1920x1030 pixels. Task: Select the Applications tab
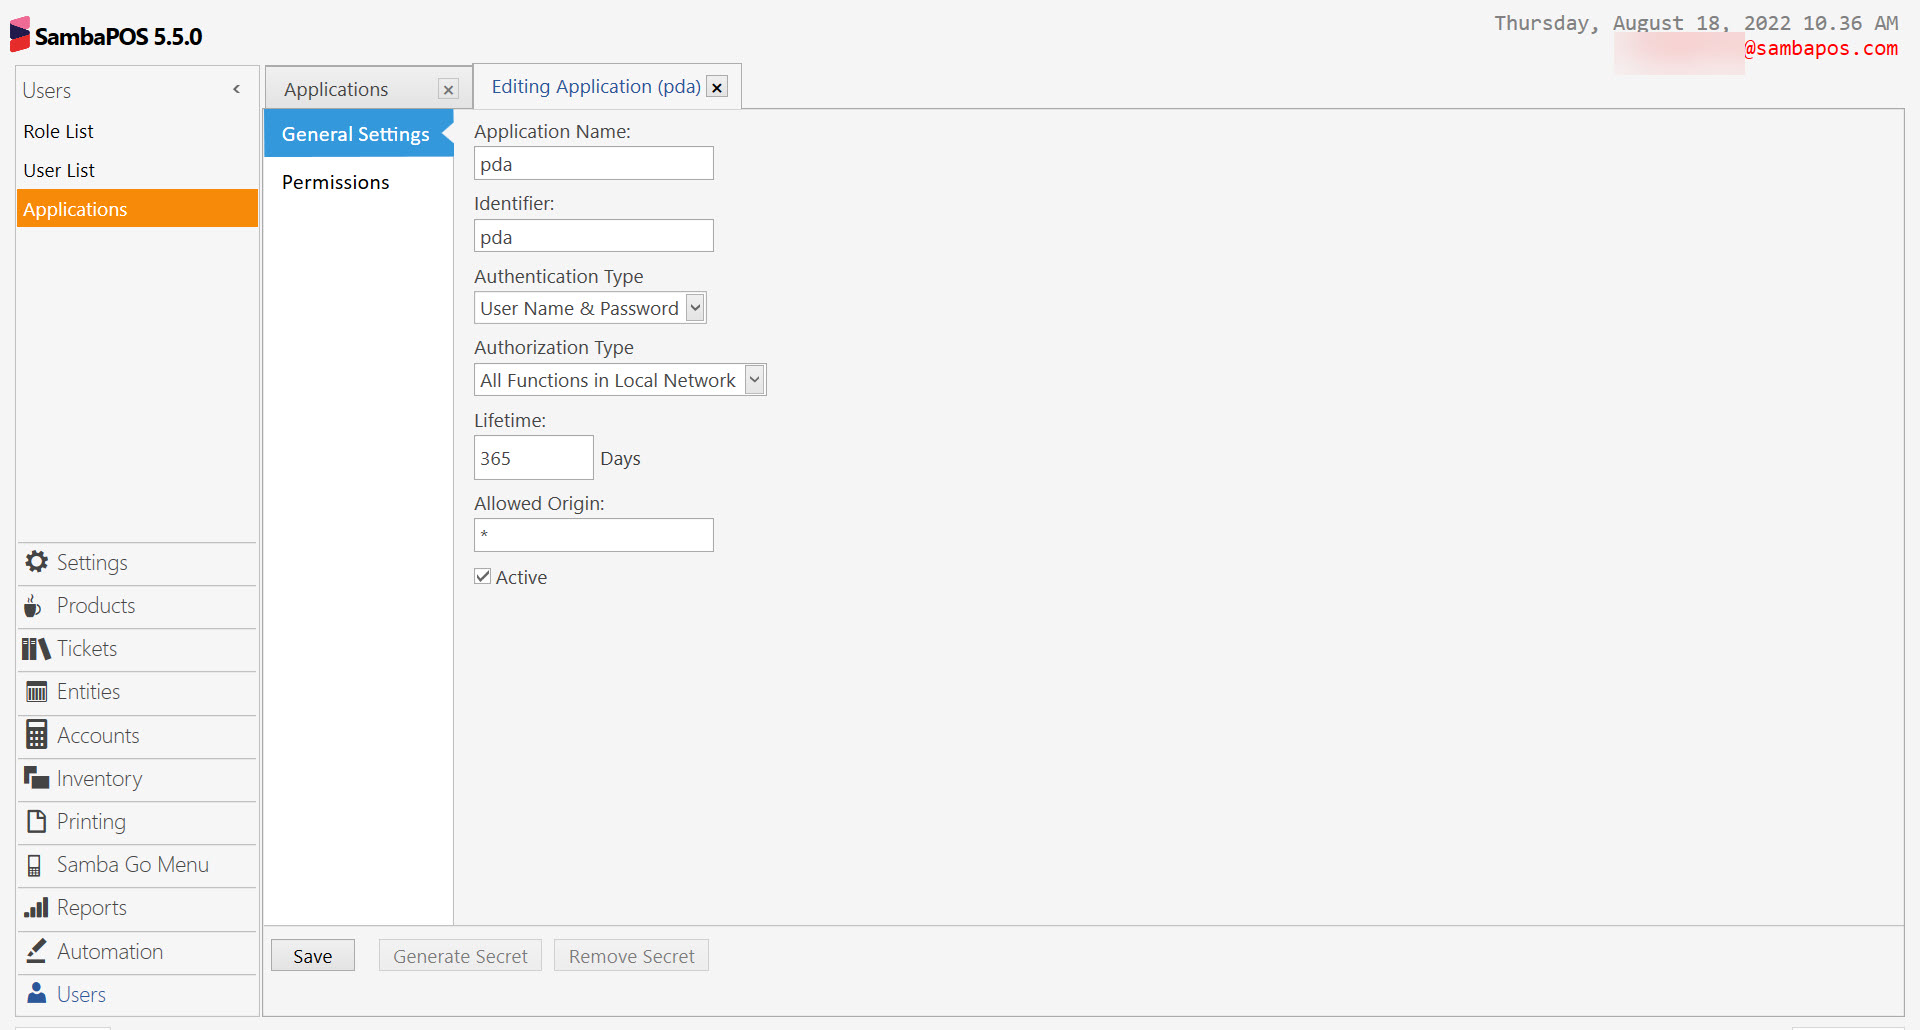(x=334, y=88)
